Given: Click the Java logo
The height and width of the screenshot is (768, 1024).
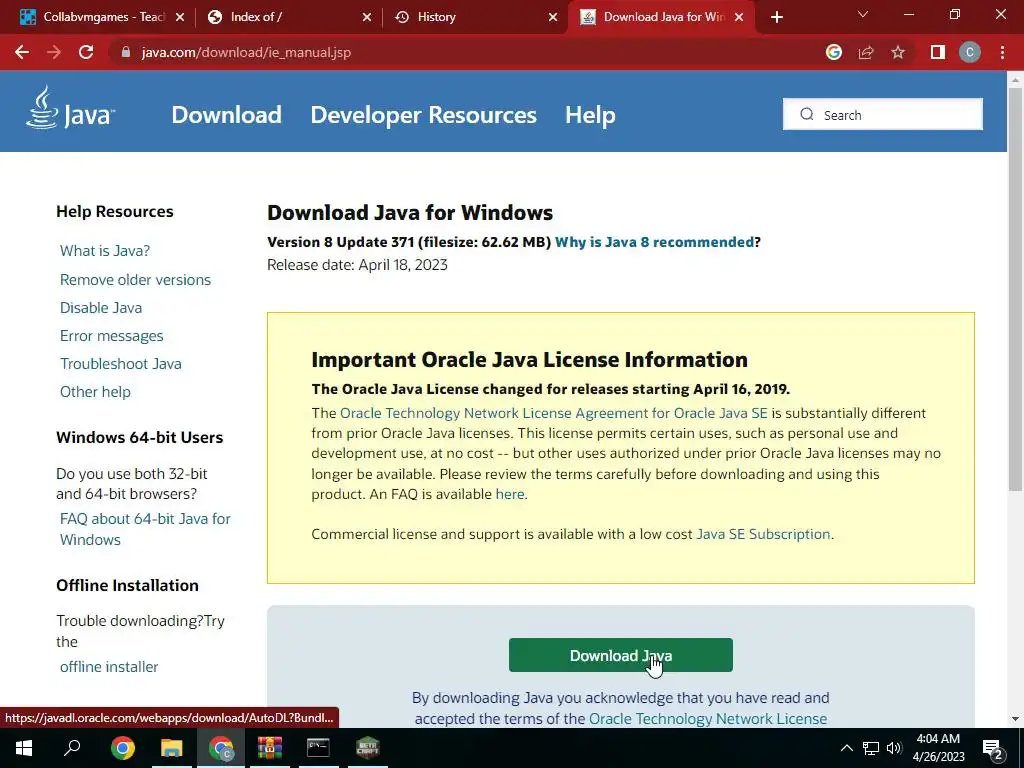Looking at the screenshot, I should pyautogui.click(x=71, y=108).
